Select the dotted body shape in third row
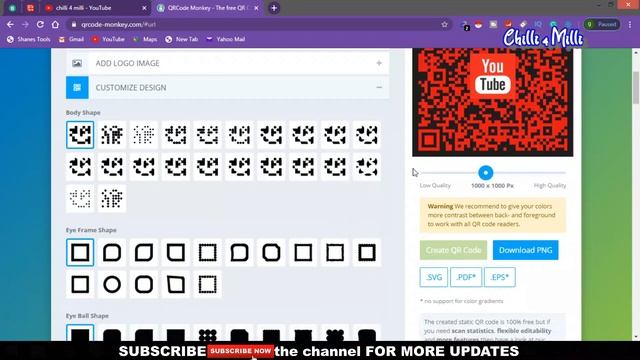The width and height of the screenshot is (640, 360). tap(80, 199)
